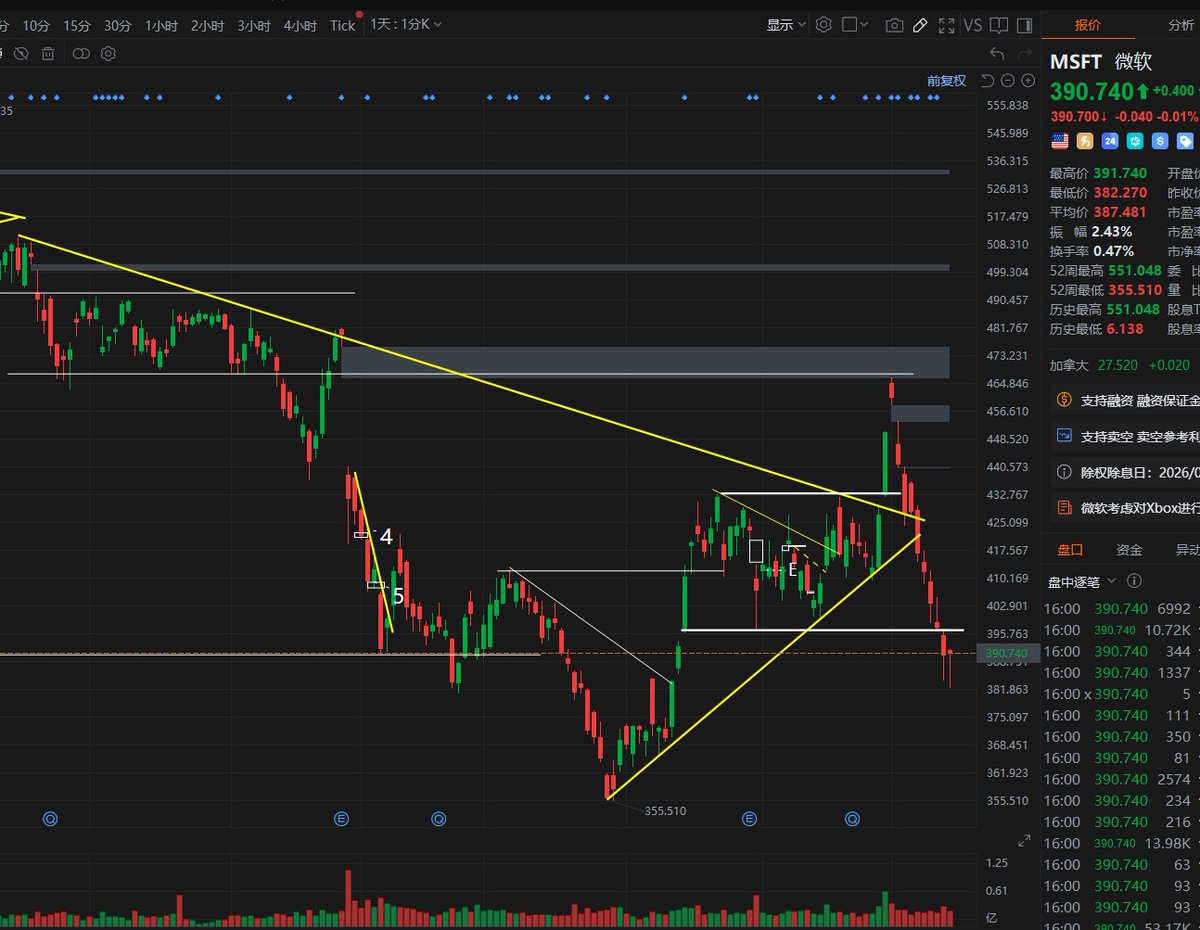Open the 报价 quote tab
Viewport: 1200px width, 930px height.
point(1087,25)
